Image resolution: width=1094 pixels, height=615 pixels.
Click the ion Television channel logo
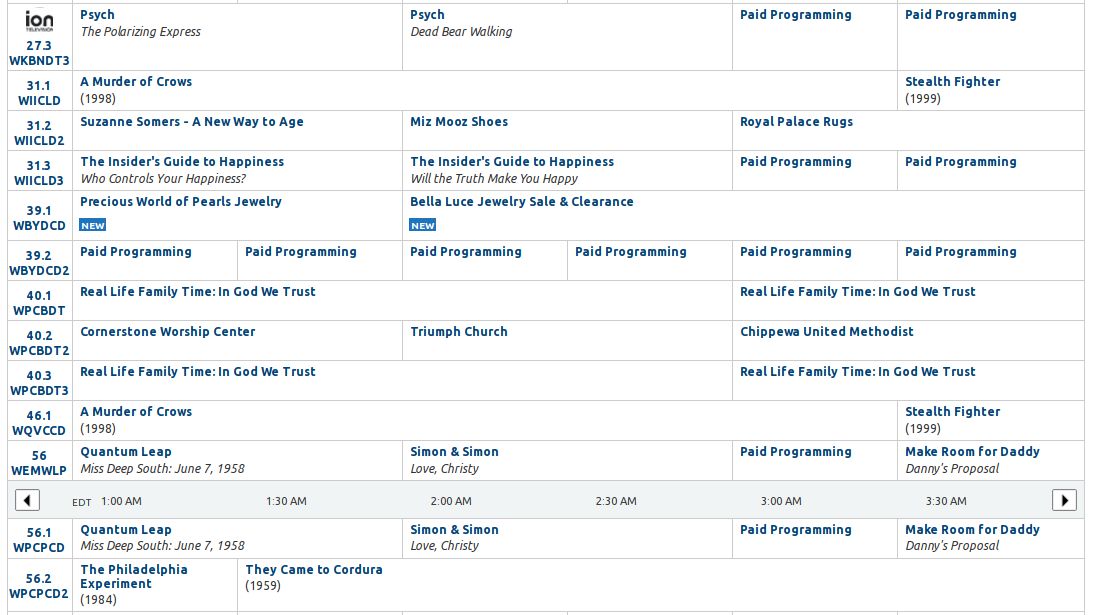[40, 19]
